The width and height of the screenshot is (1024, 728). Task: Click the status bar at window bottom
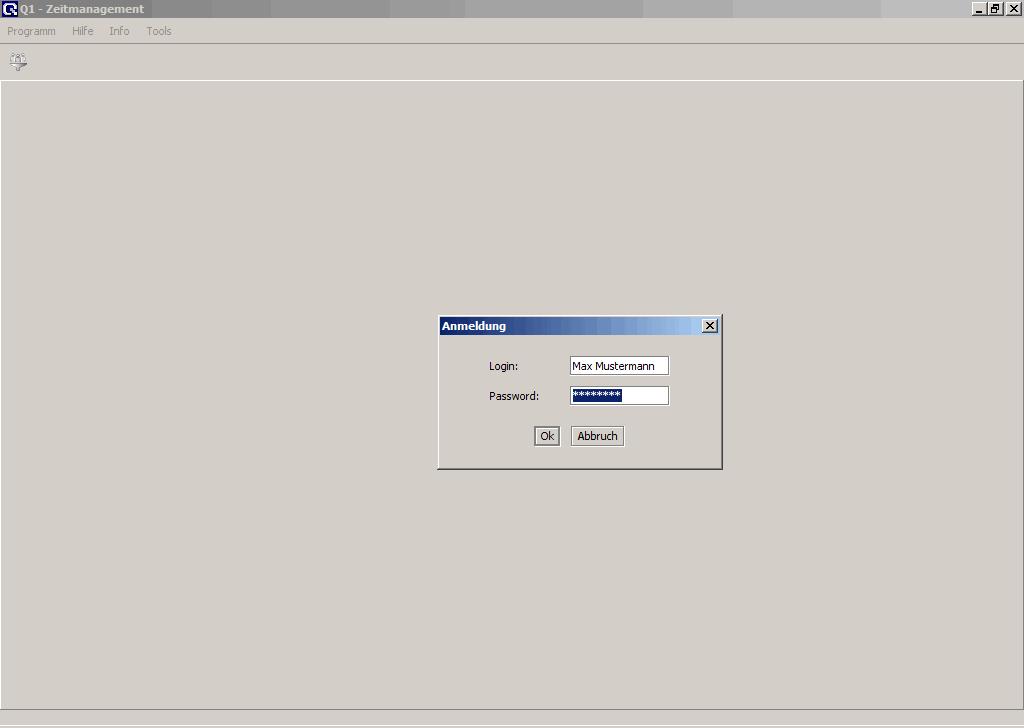click(512, 717)
